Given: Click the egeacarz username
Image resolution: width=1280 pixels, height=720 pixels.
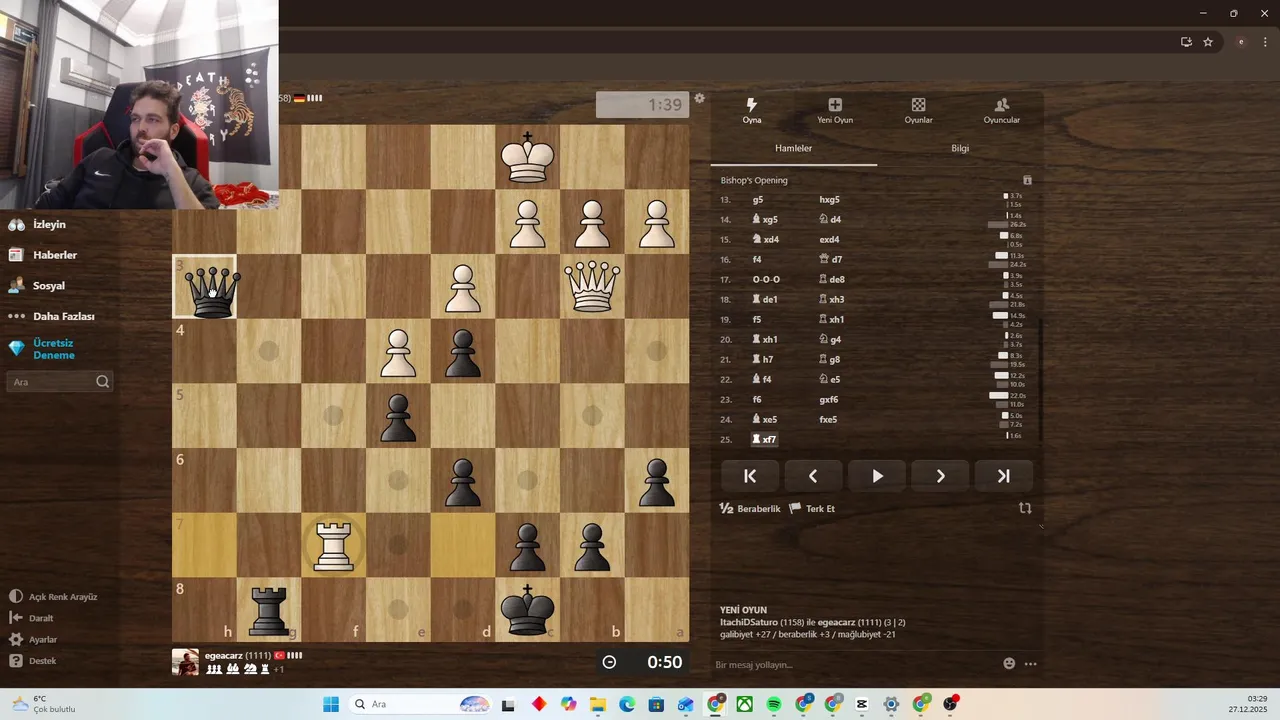Looking at the screenshot, I should [x=224, y=656].
